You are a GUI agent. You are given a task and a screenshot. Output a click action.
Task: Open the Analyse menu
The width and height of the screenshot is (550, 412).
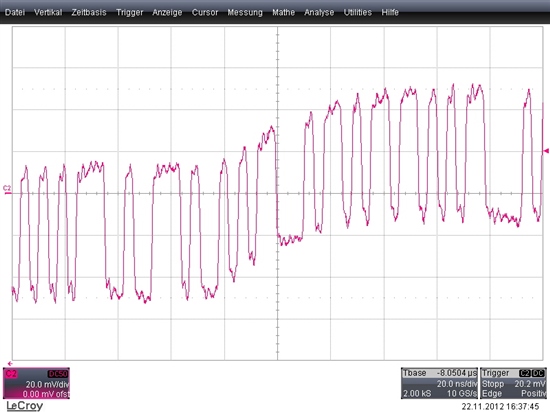(319, 13)
